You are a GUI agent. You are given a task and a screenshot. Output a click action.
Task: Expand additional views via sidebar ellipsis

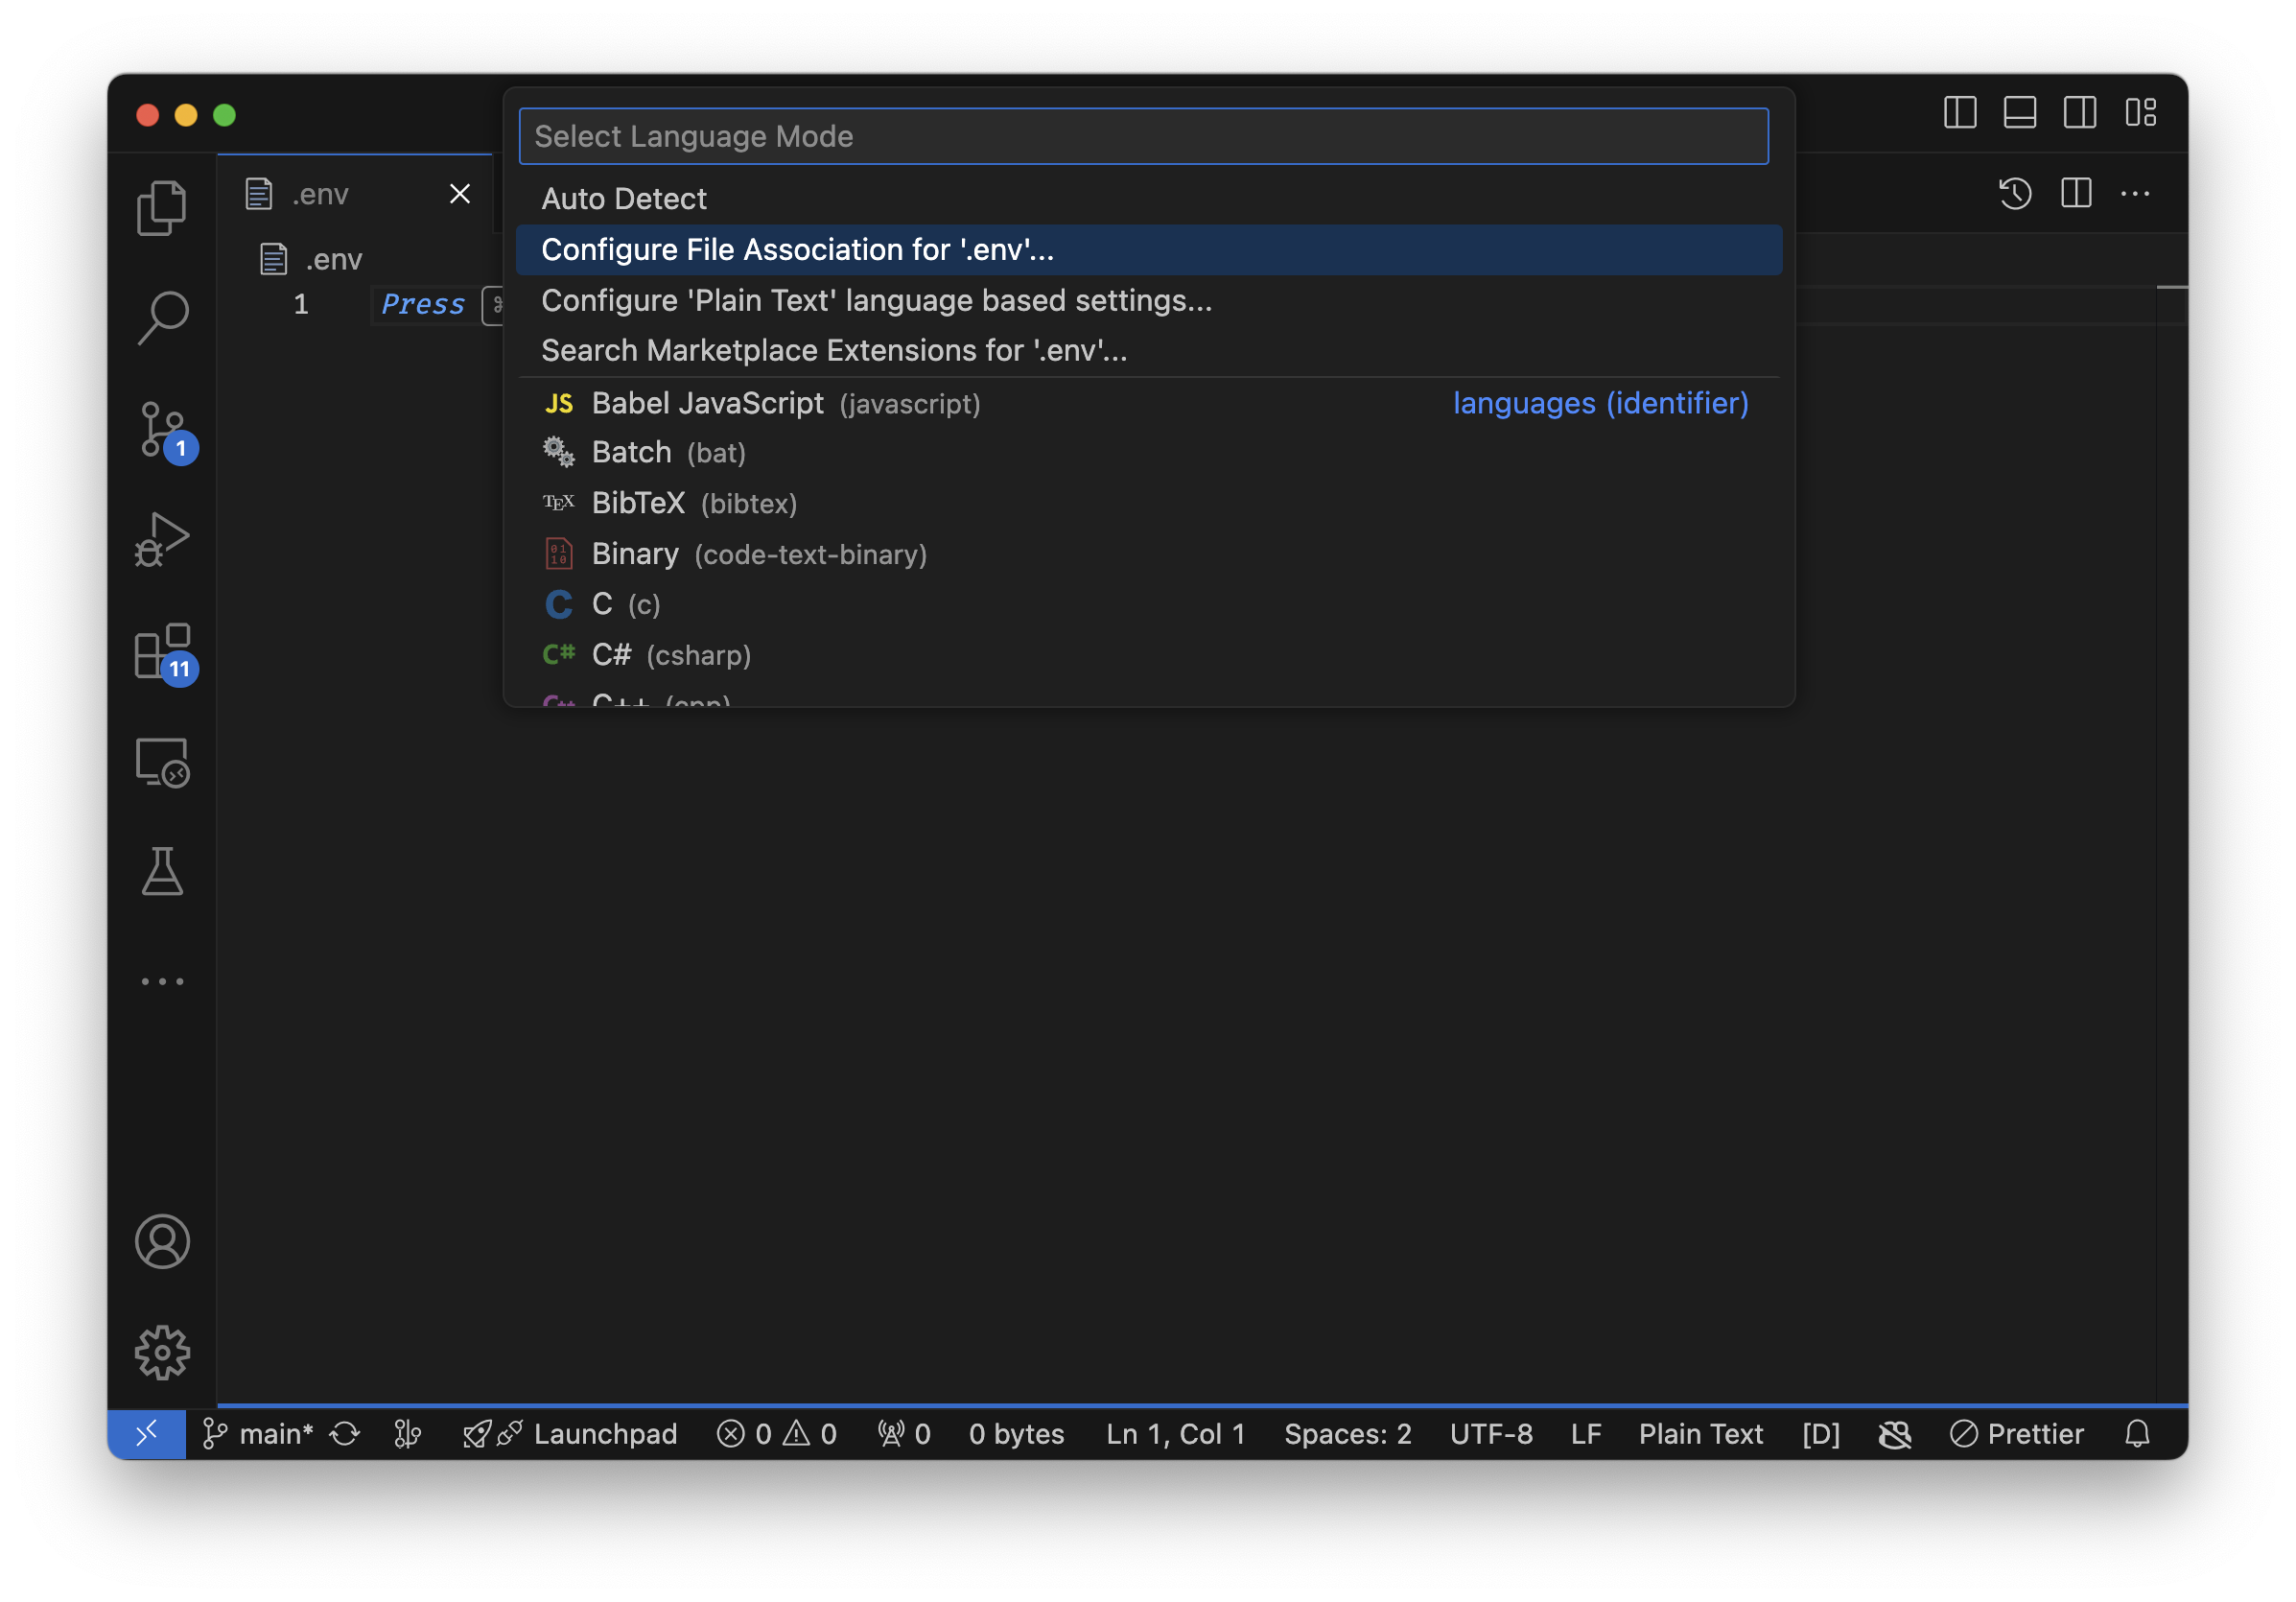click(161, 980)
